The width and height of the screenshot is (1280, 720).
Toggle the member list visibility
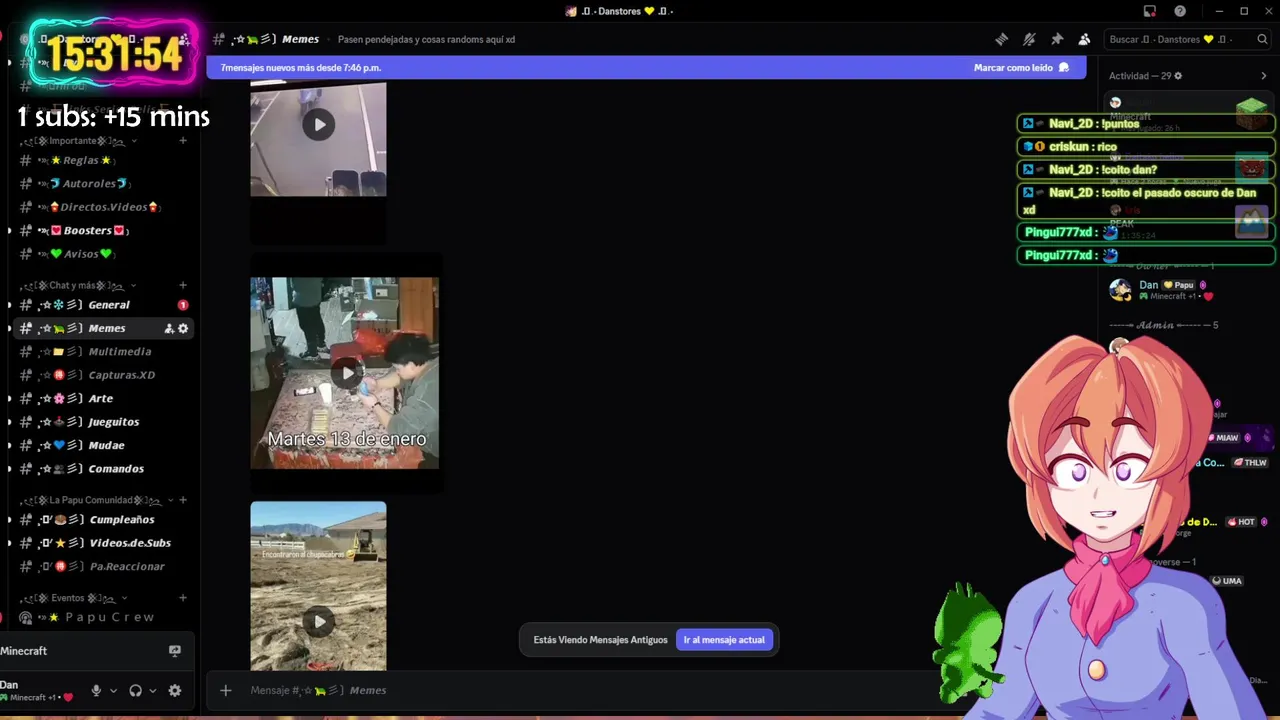pos(1085,39)
